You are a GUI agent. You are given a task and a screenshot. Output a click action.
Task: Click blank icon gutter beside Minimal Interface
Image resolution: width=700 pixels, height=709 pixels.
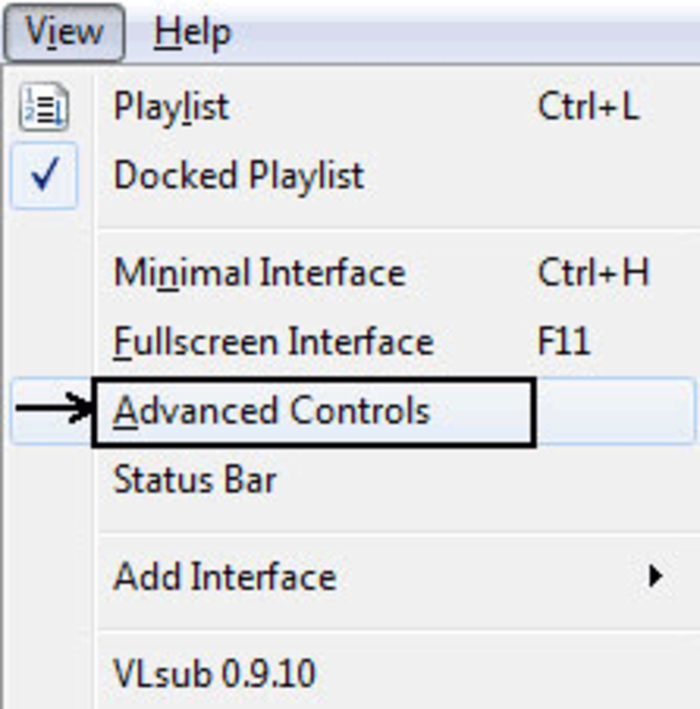pos(50,273)
